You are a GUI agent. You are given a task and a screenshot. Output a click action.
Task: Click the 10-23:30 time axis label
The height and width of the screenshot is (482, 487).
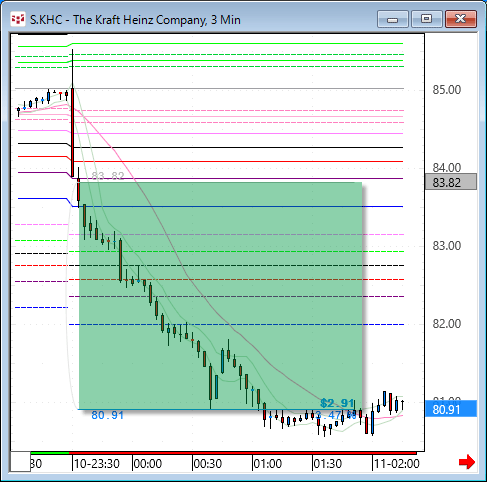(x=97, y=463)
